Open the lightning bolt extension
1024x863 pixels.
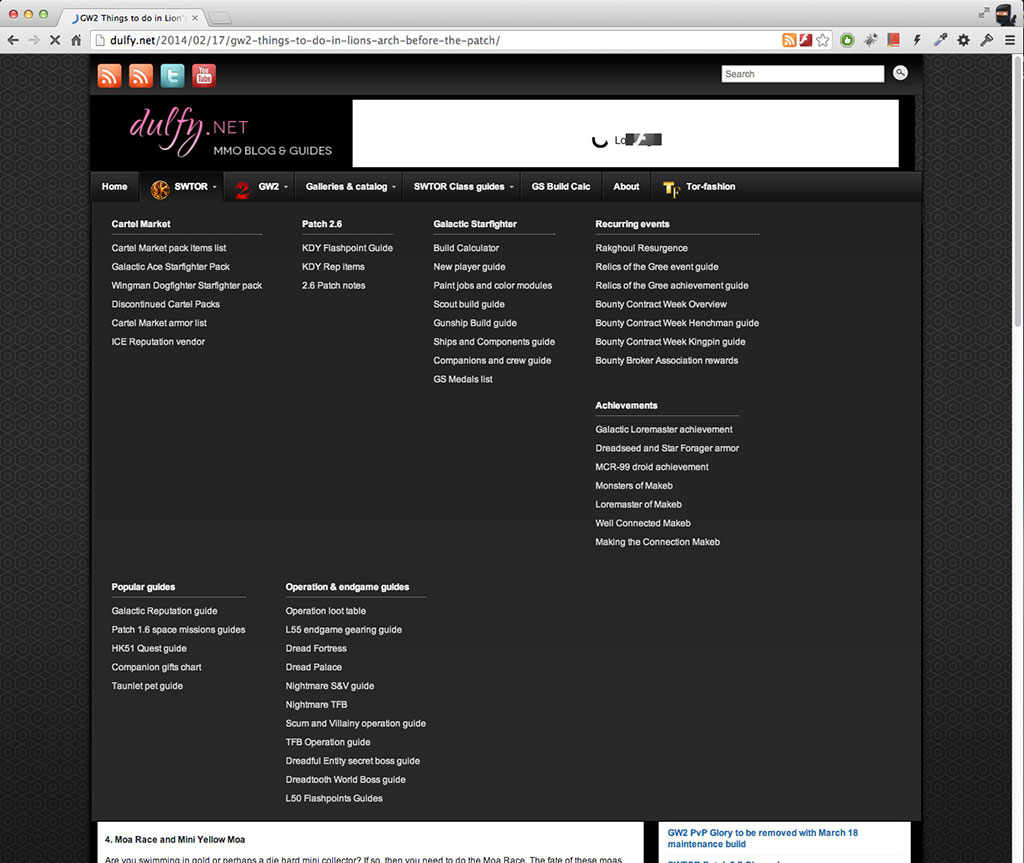(x=917, y=41)
